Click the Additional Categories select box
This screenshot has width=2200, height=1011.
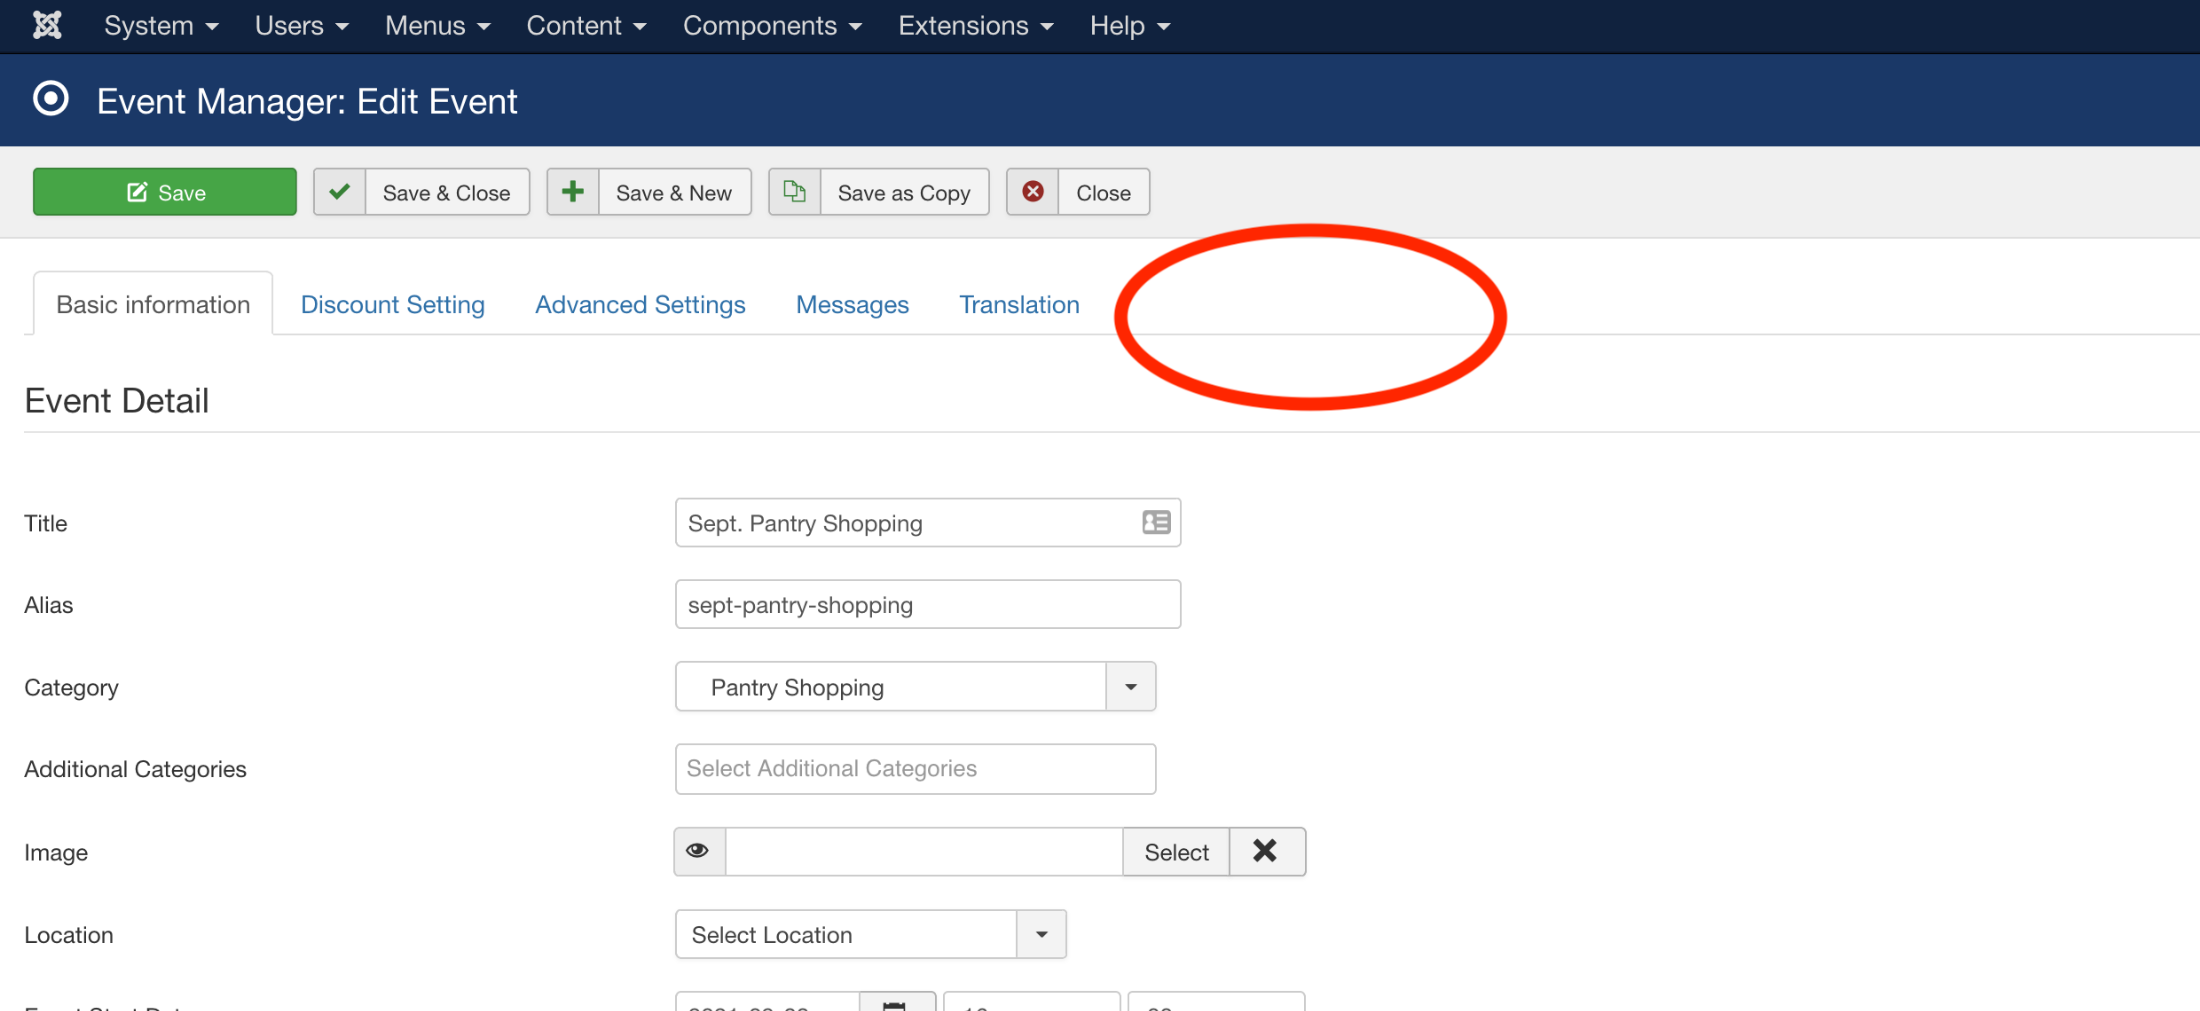coord(915,768)
